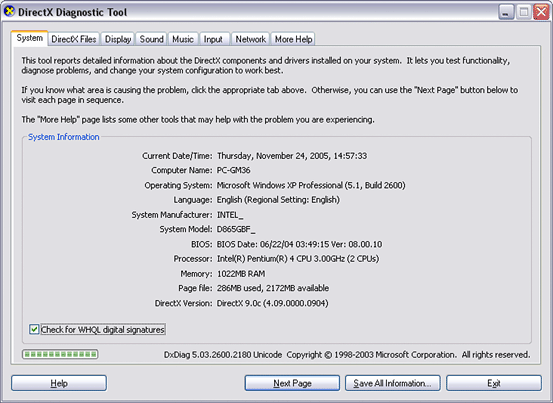Open the Display tab
553x403 pixels.
click(118, 39)
